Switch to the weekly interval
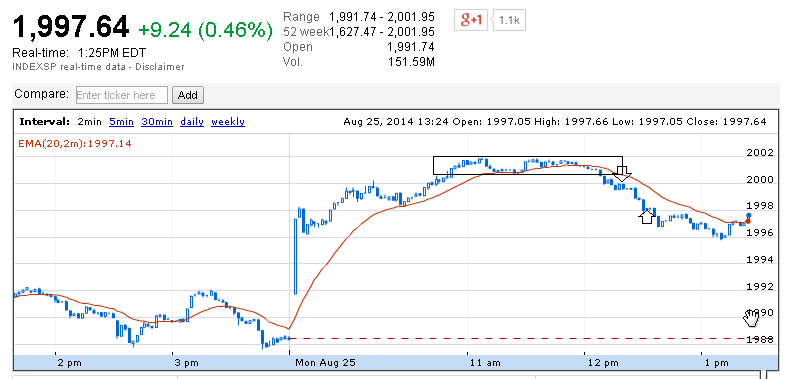This screenshot has height=379, width=792. tap(228, 122)
